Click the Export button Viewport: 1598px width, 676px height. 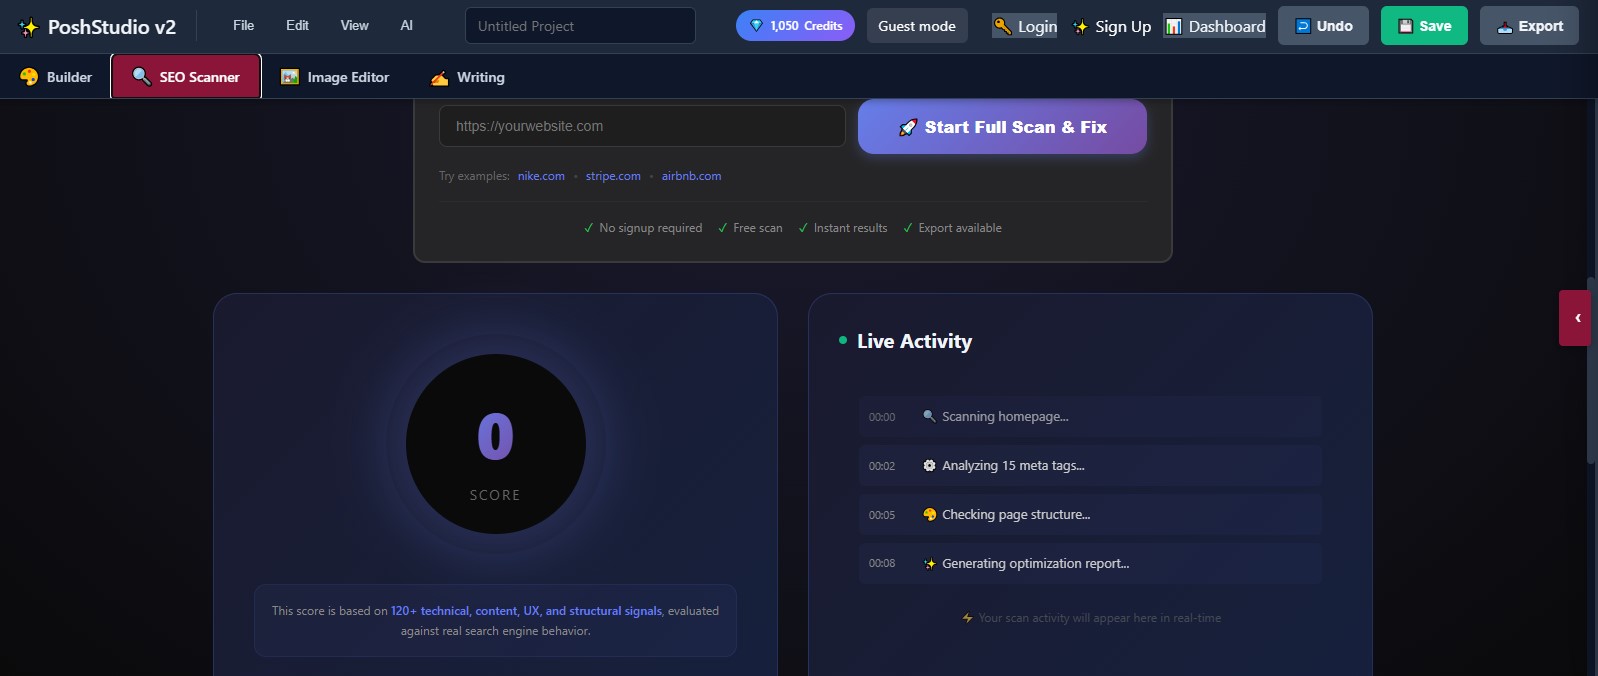point(1529,26)
